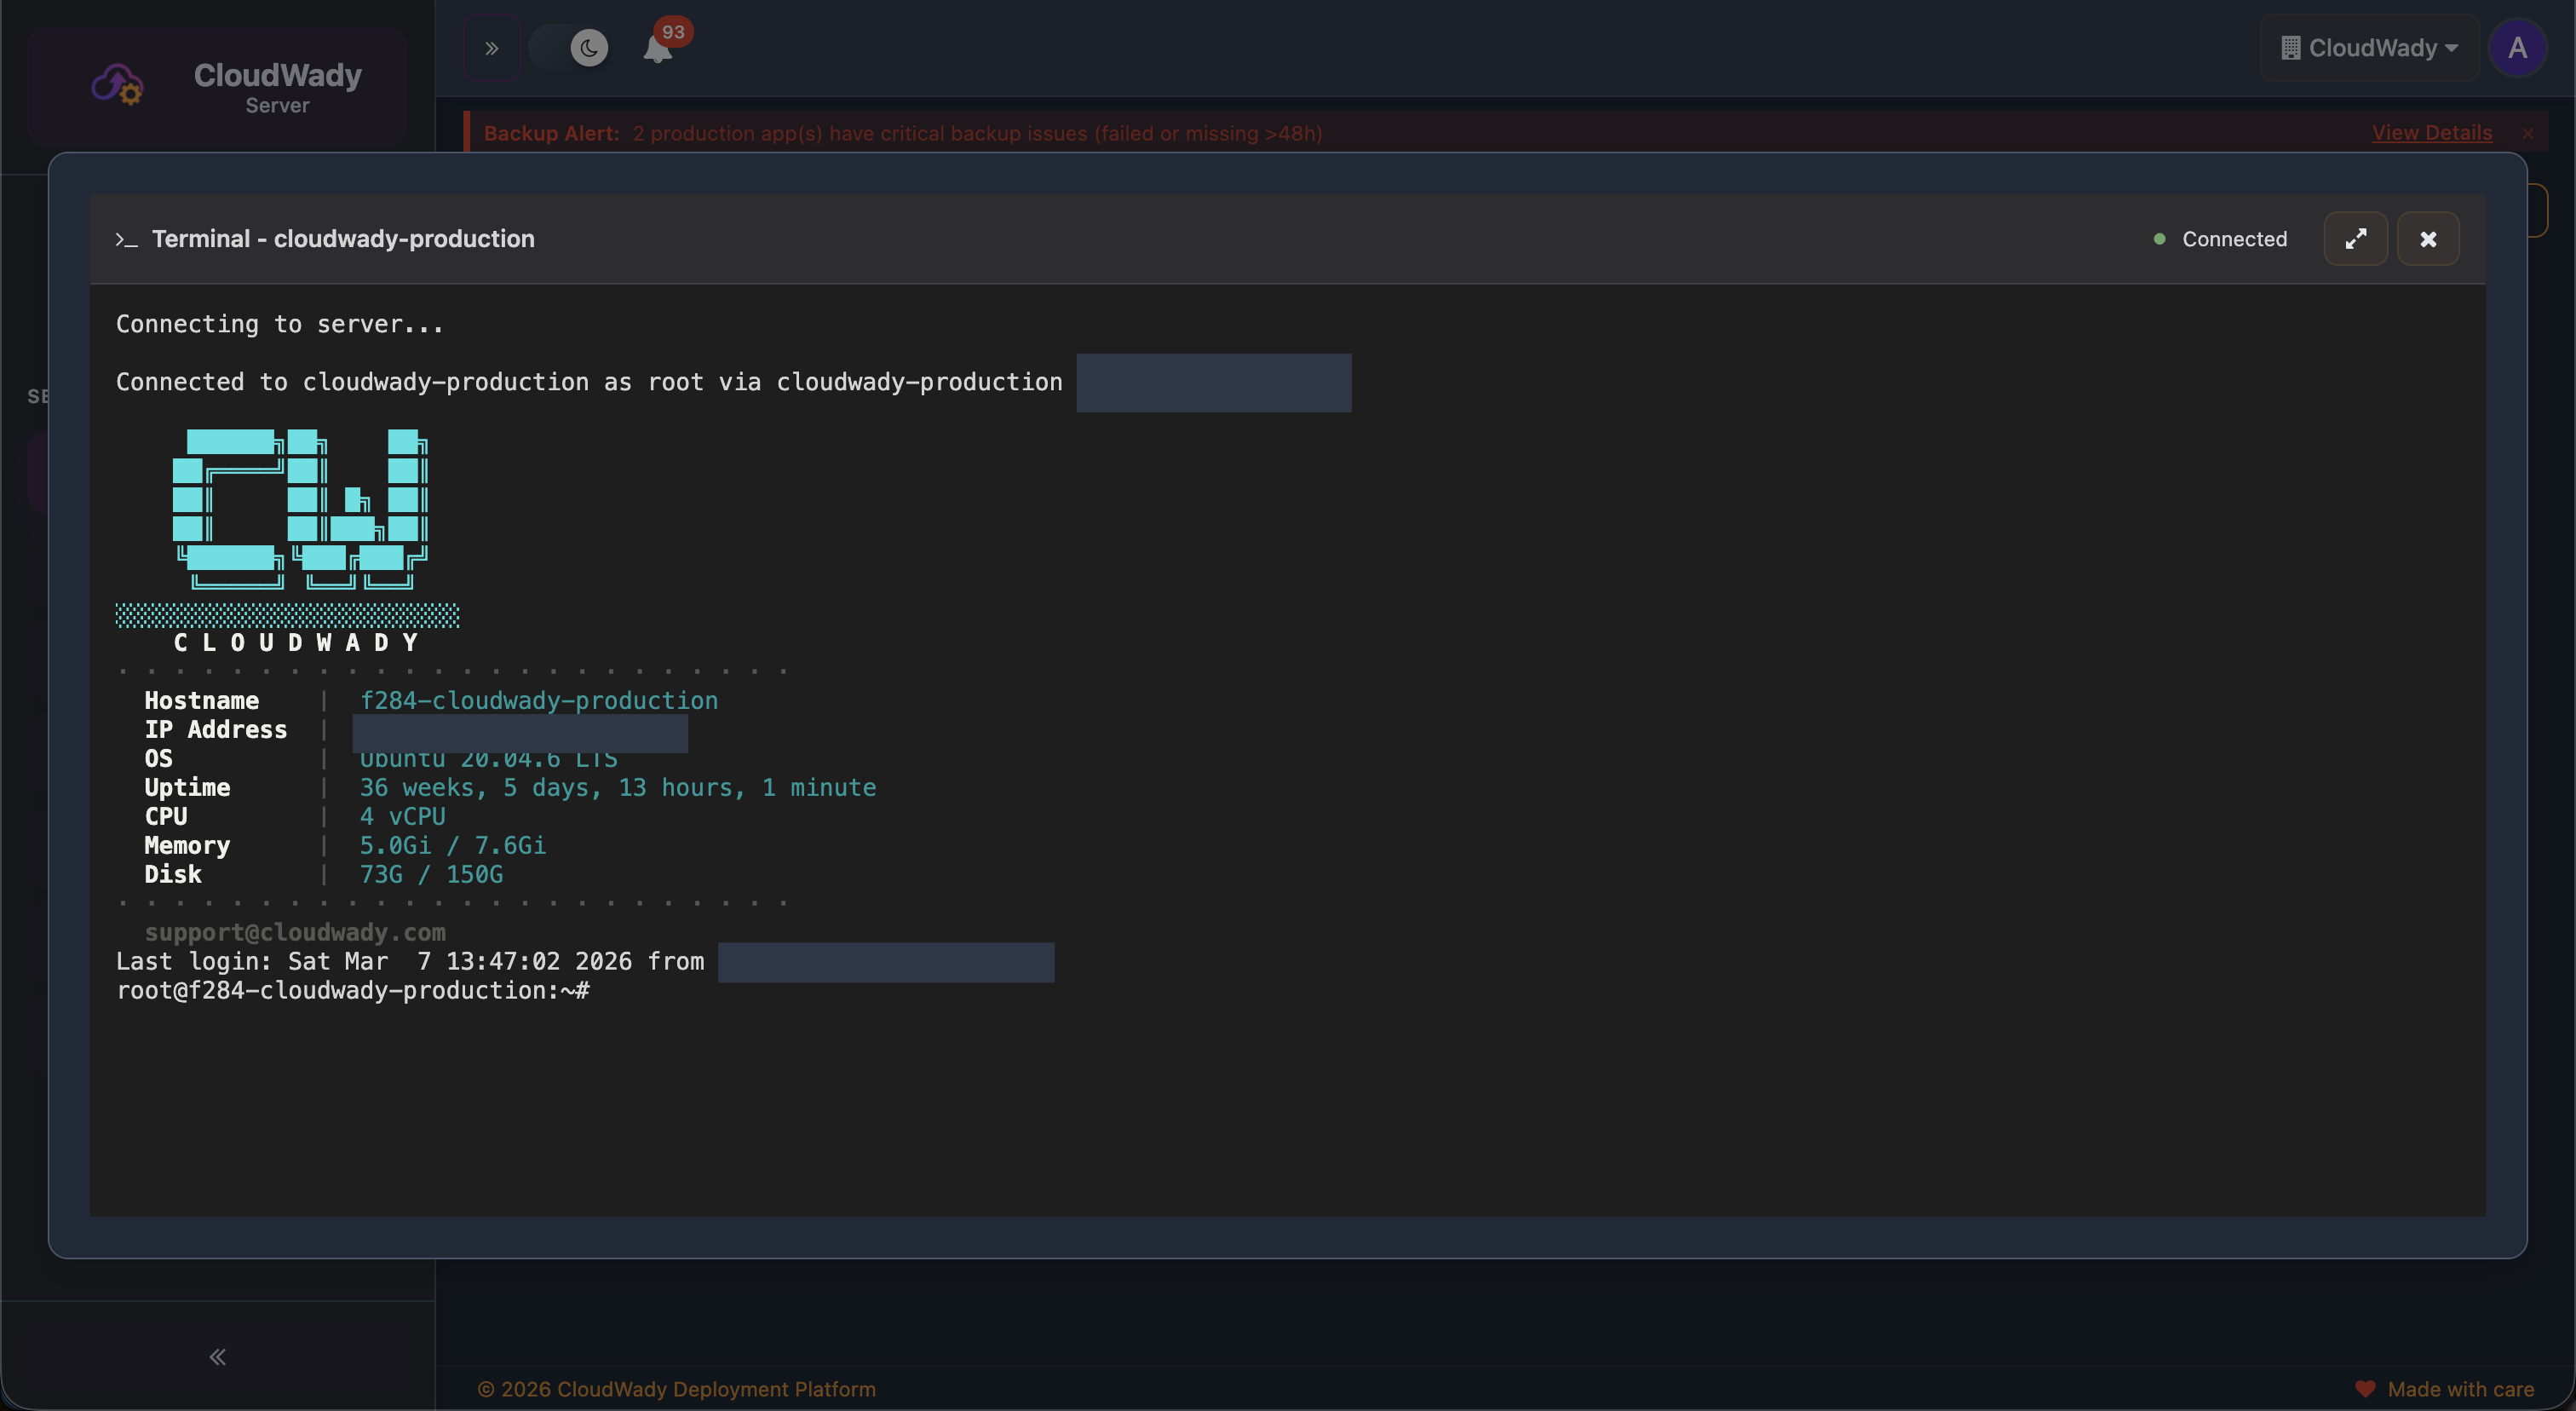Open View Details for the backup alert
Image resolution: width=2576 pixels, height=1411 pixels.
pos(2431,132)
